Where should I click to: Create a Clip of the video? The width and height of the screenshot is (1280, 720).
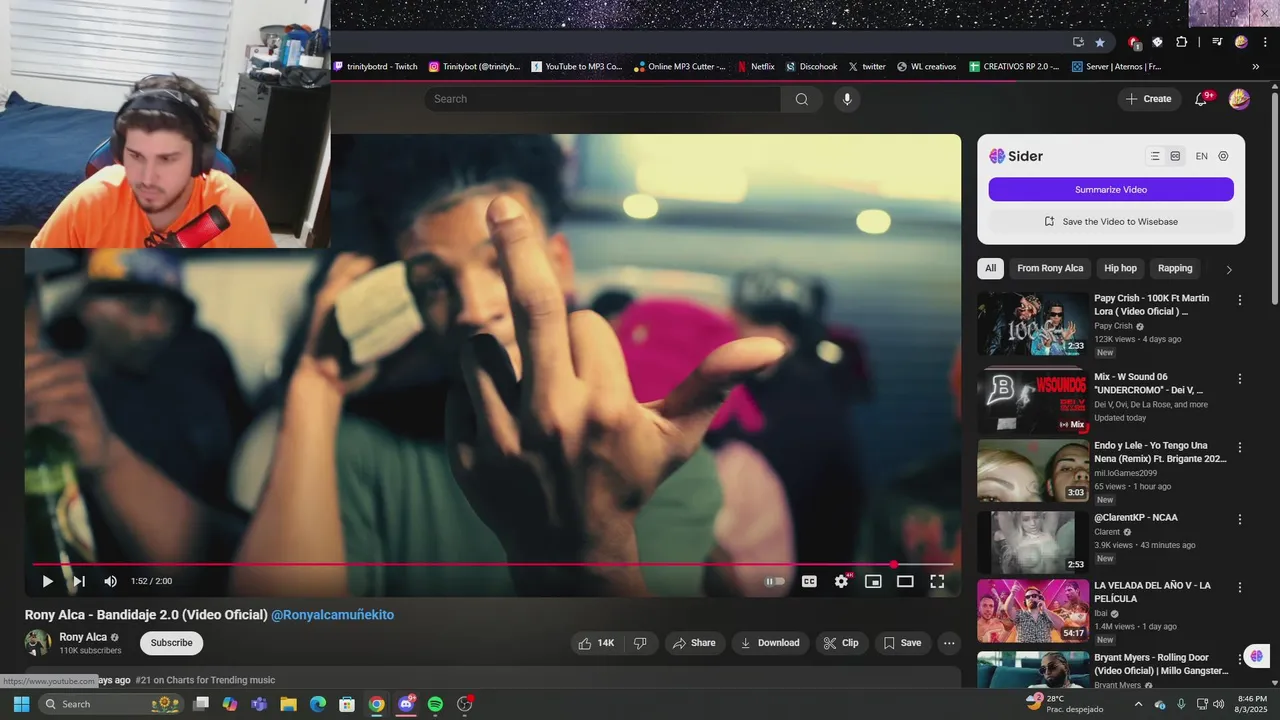pos(841,643)
